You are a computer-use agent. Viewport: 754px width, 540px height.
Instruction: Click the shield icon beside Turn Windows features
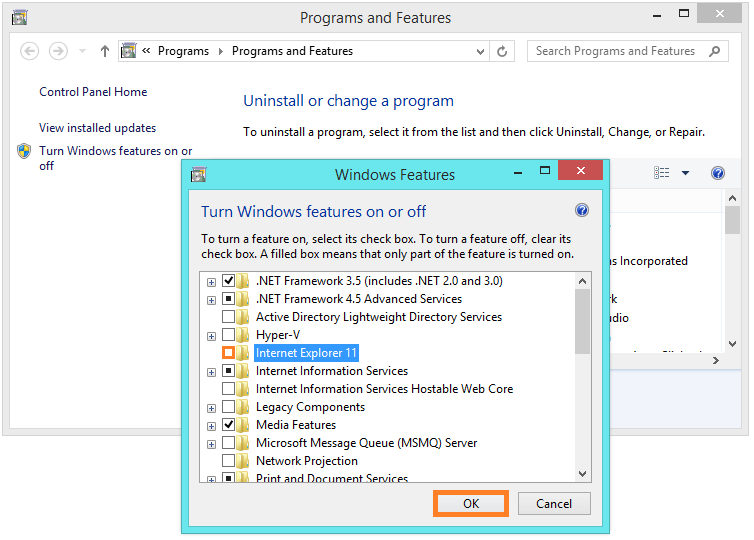(24, 151)
